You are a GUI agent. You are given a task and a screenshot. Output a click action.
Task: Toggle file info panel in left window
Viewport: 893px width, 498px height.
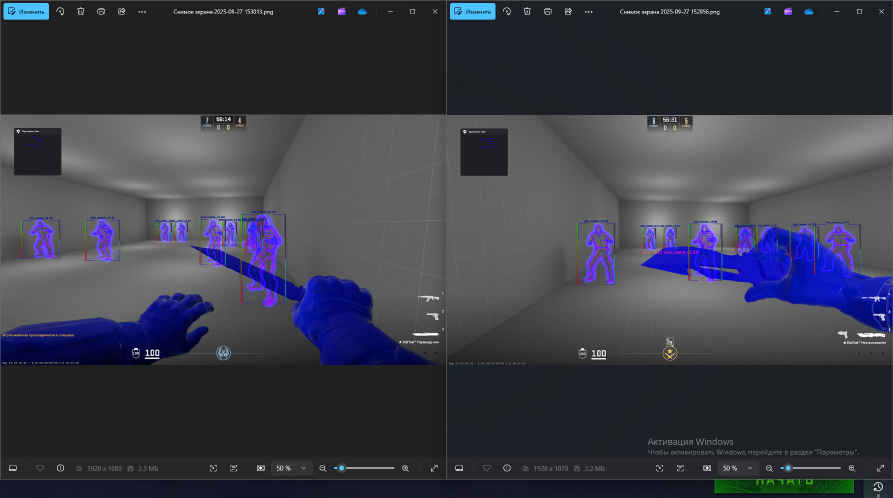tap(60, 468)
